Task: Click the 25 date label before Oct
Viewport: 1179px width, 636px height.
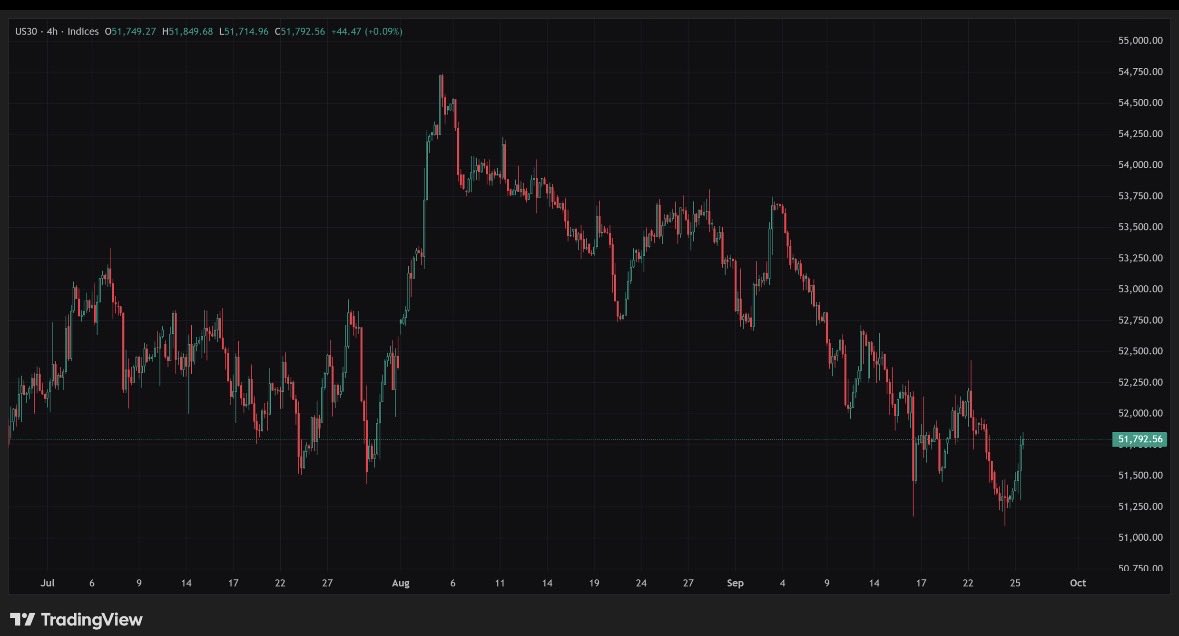Action: coord(1015,583)
